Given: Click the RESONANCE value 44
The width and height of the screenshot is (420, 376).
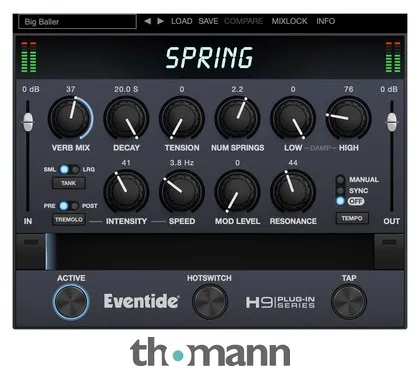Looking at the screenshot, I should (x=293, y=163).
